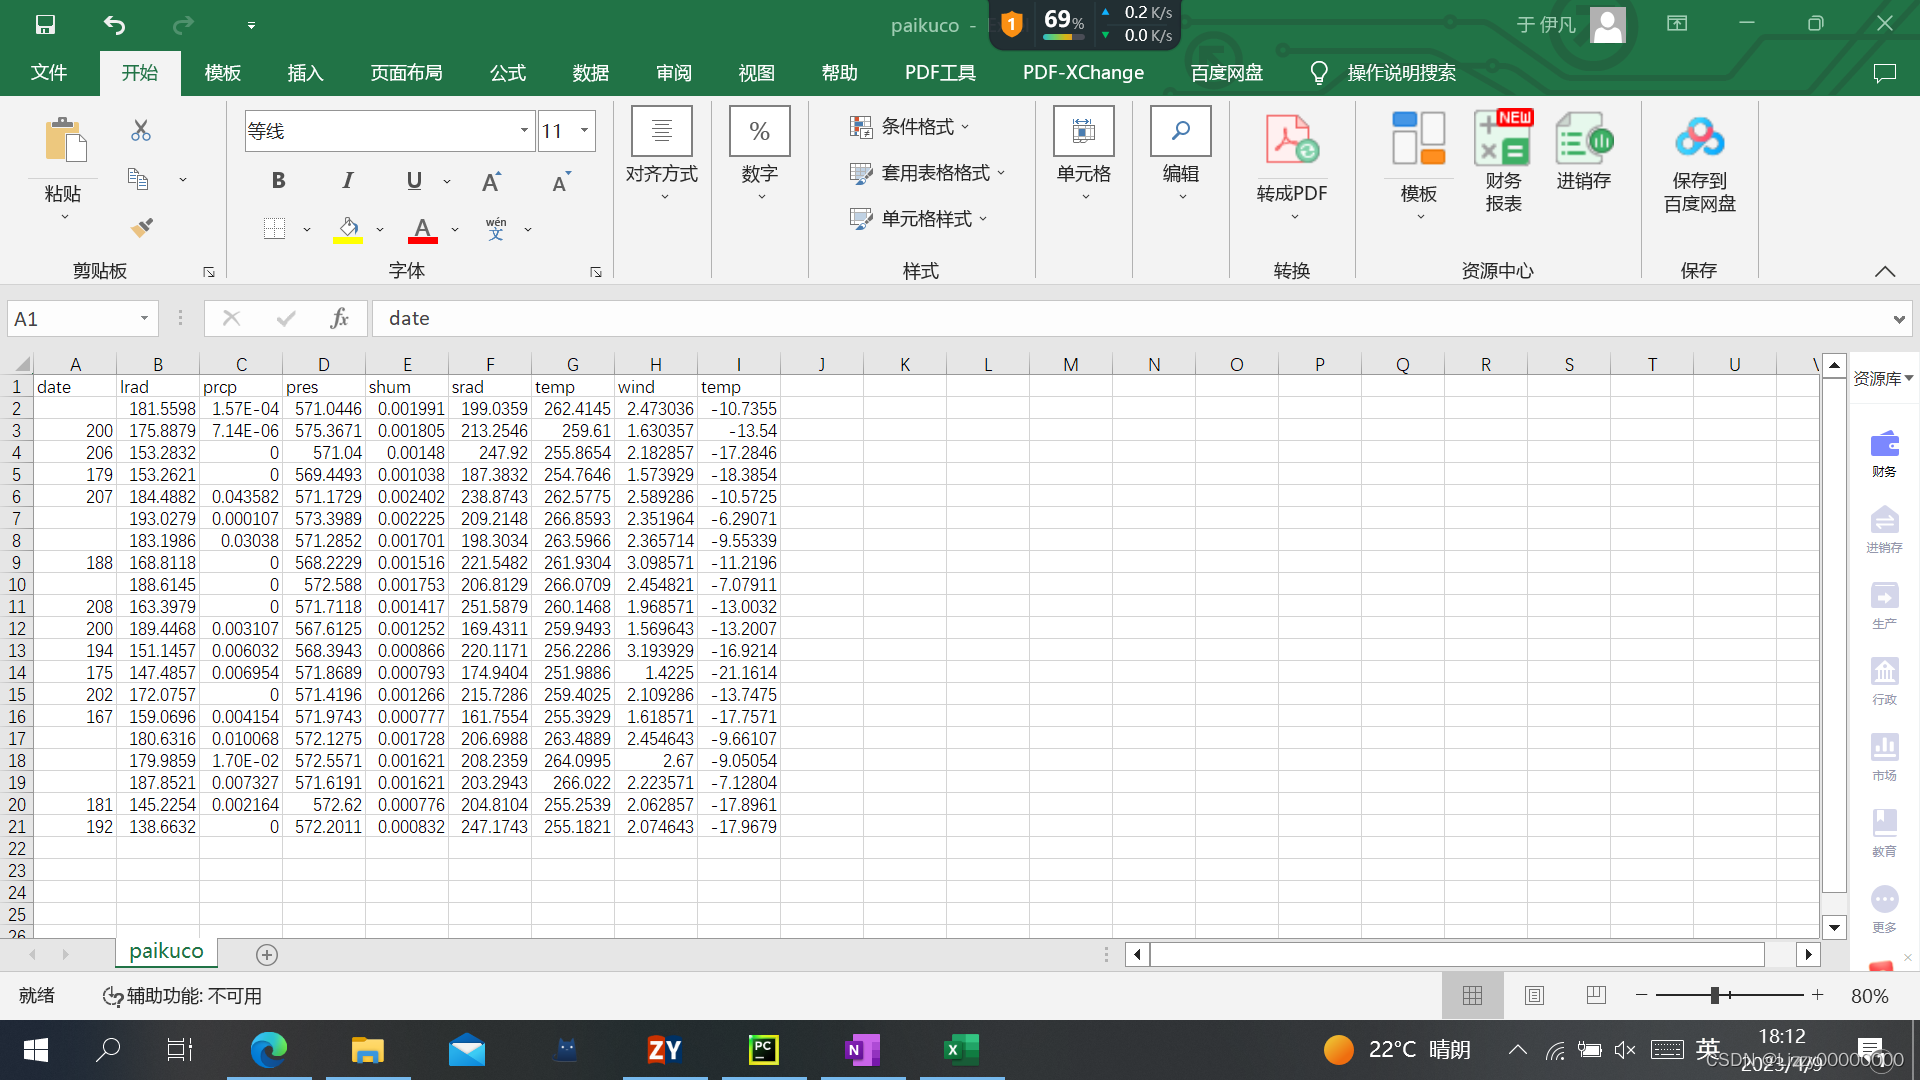Click the Convert to PDF icon
This screenshot has width=1920, height=1080.
[1291, 140]
